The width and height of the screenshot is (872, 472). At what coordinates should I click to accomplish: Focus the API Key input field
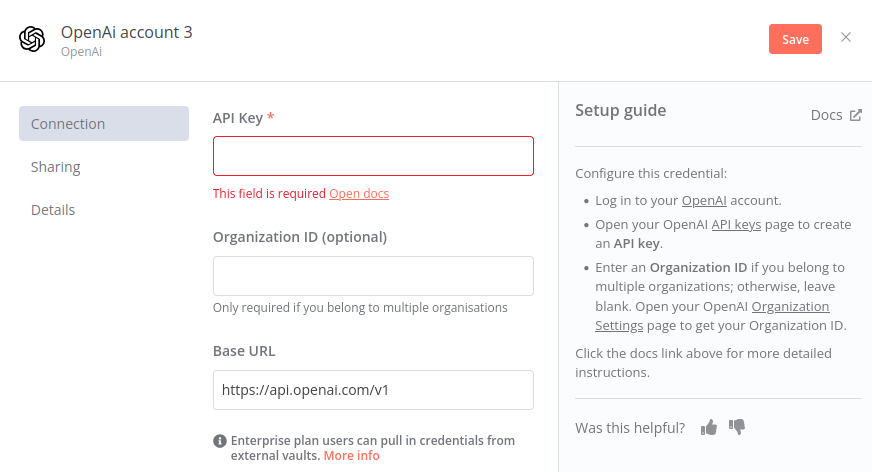373,156
